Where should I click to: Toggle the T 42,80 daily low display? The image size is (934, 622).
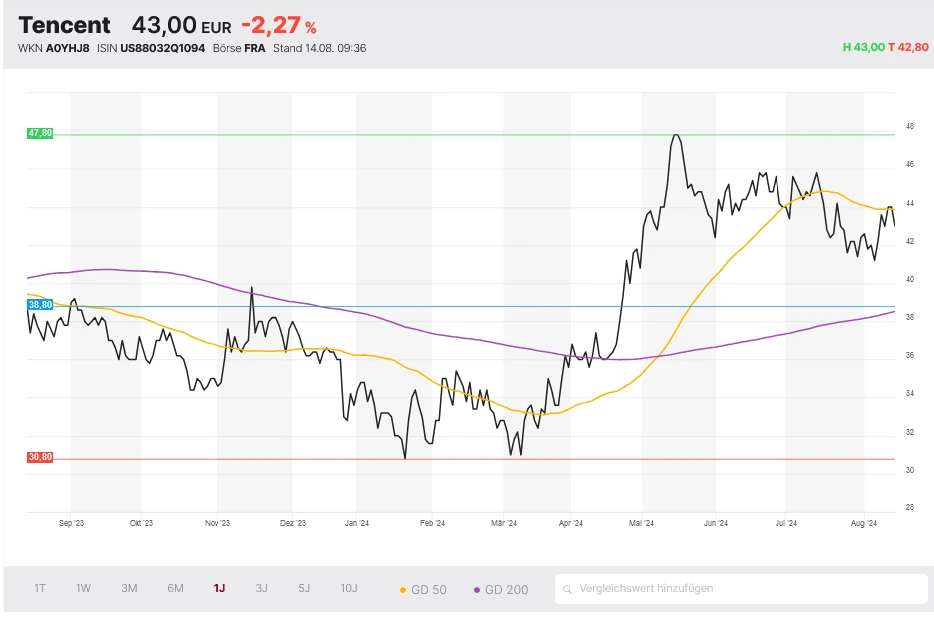point(908,46)
